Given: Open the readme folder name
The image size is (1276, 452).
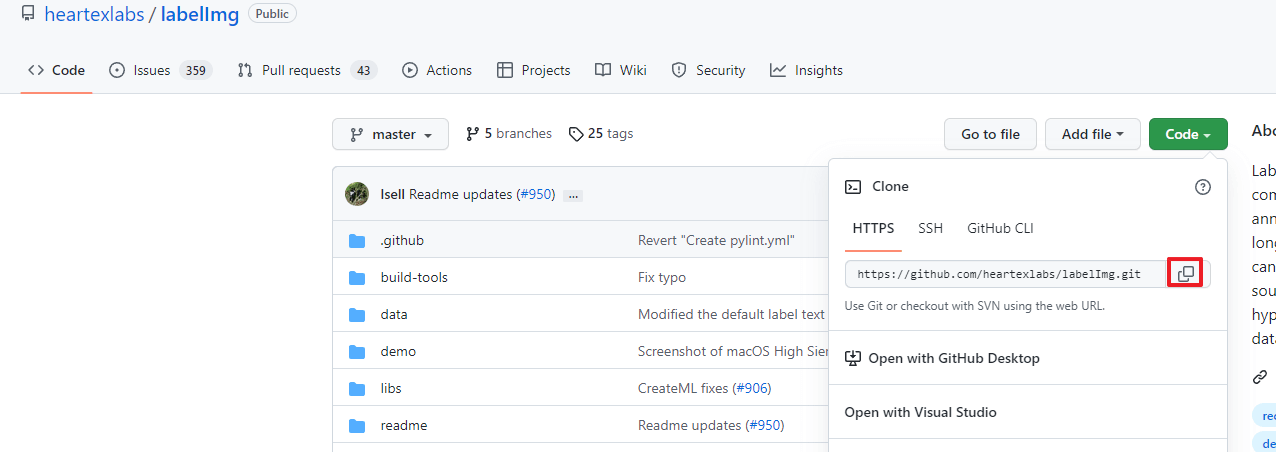Looking at the screenshot, I should [404, 425].
